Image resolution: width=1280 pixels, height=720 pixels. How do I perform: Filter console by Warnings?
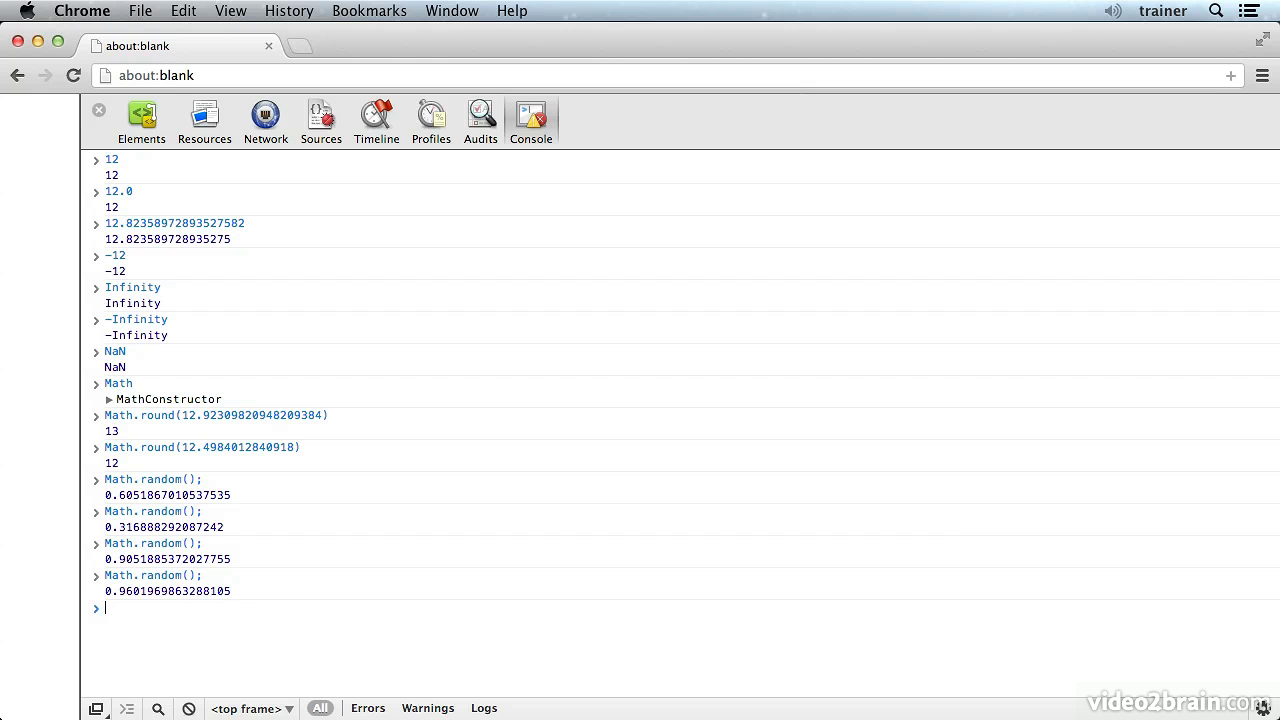428,708
